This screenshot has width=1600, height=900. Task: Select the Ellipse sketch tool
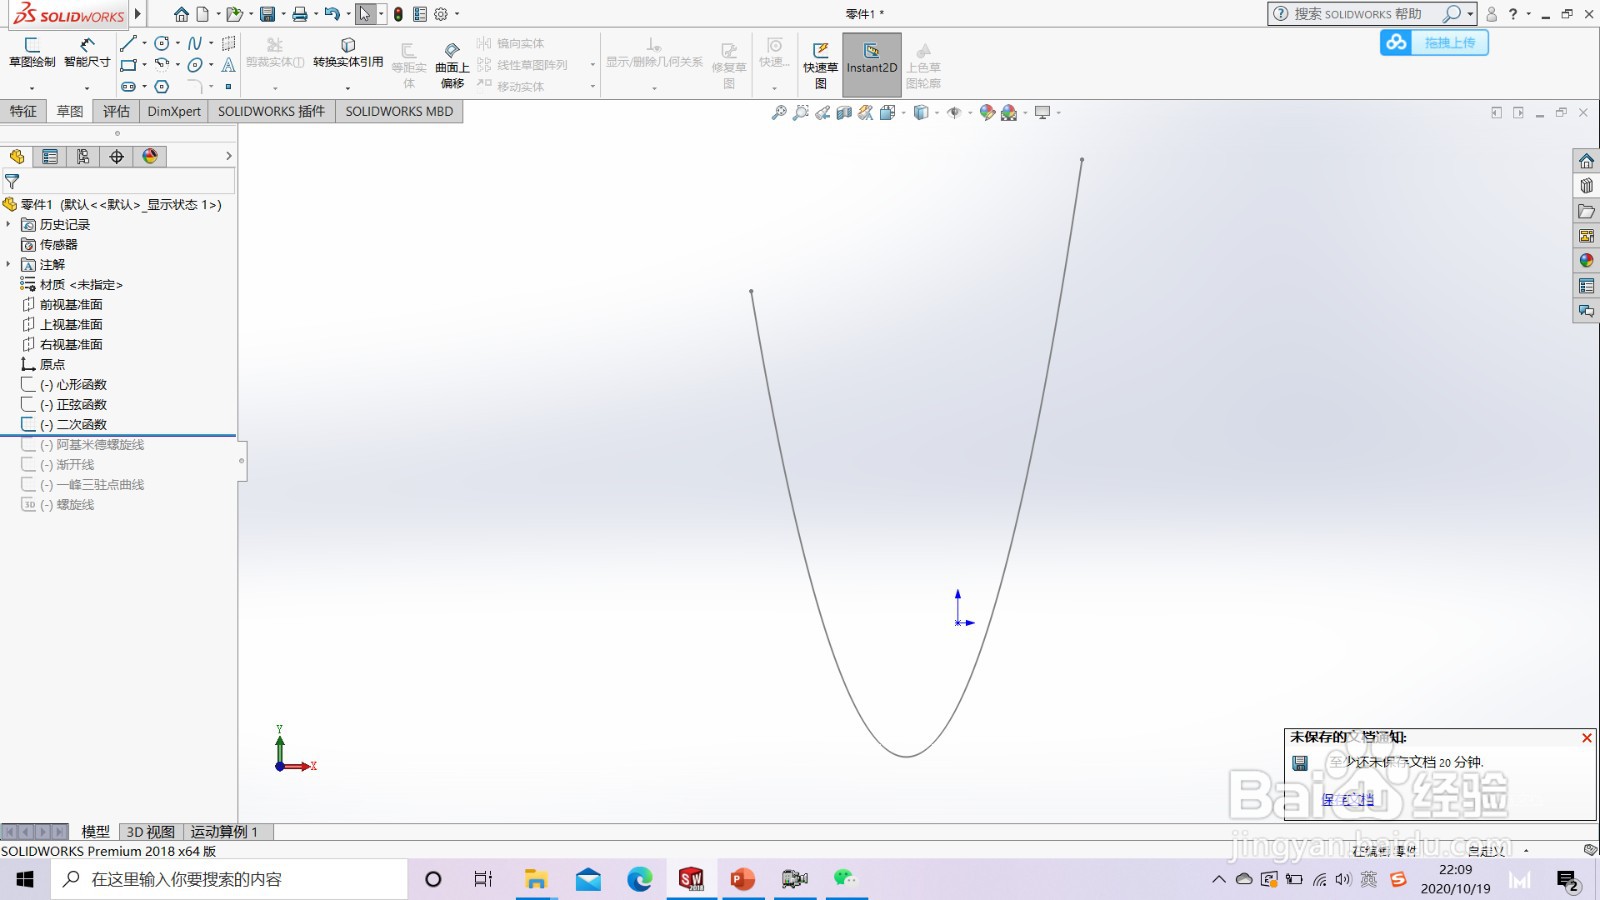pyautogui.click(x=195, y=65)
